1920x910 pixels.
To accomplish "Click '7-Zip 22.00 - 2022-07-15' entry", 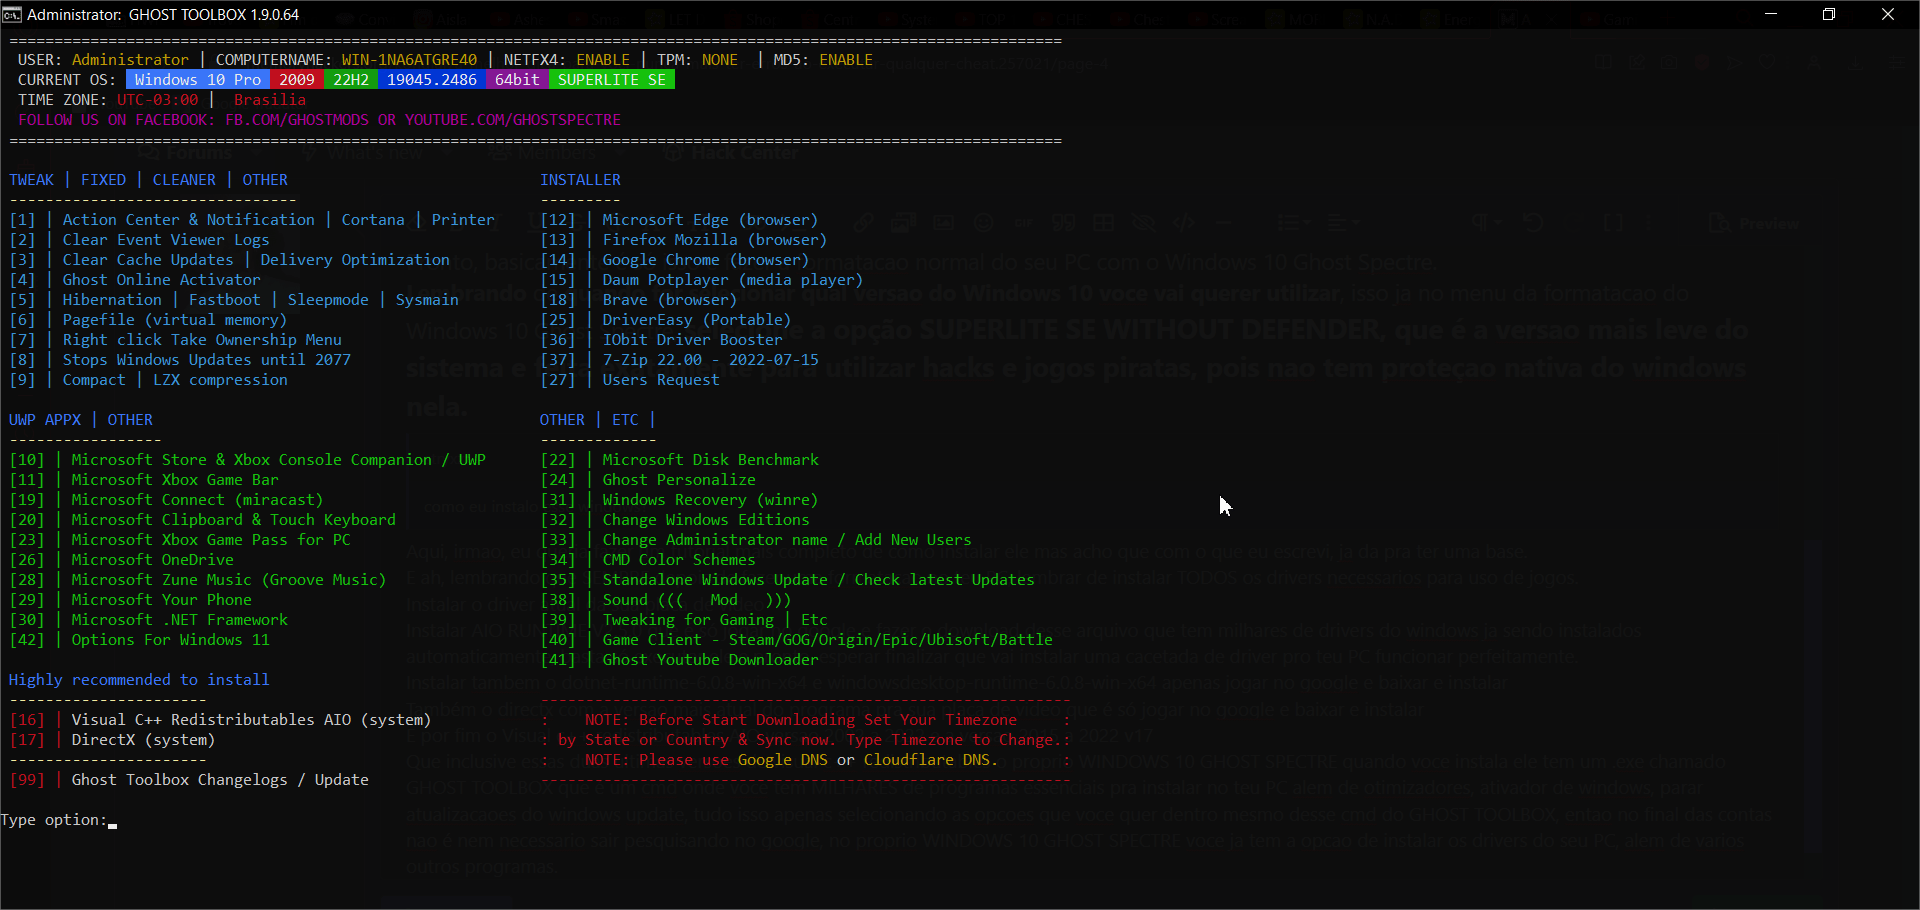I will pyautogui.click(x=710, y=360).
